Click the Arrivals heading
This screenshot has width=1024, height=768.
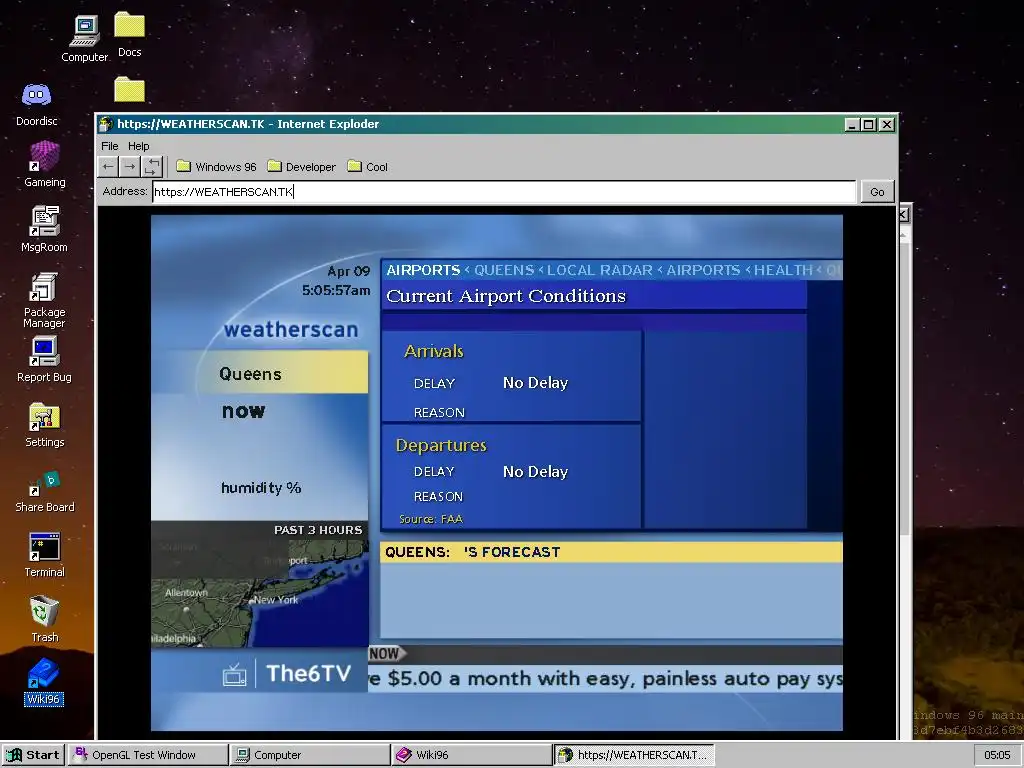(434, 351)
